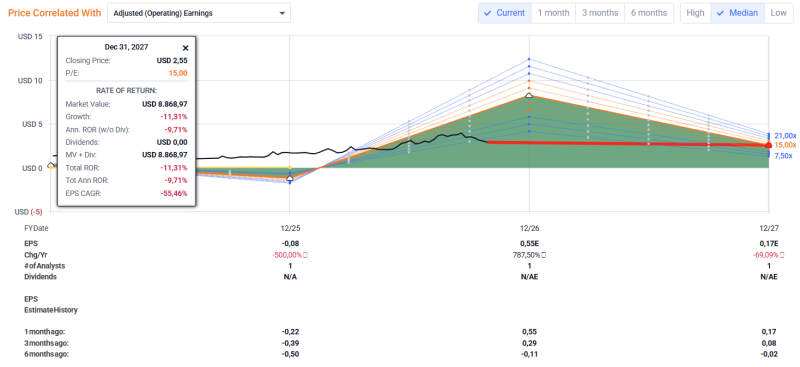Viewport: 800px width, 367px height.
Task: Click the 3 months ago estimate 0,29
Action: 529,343
